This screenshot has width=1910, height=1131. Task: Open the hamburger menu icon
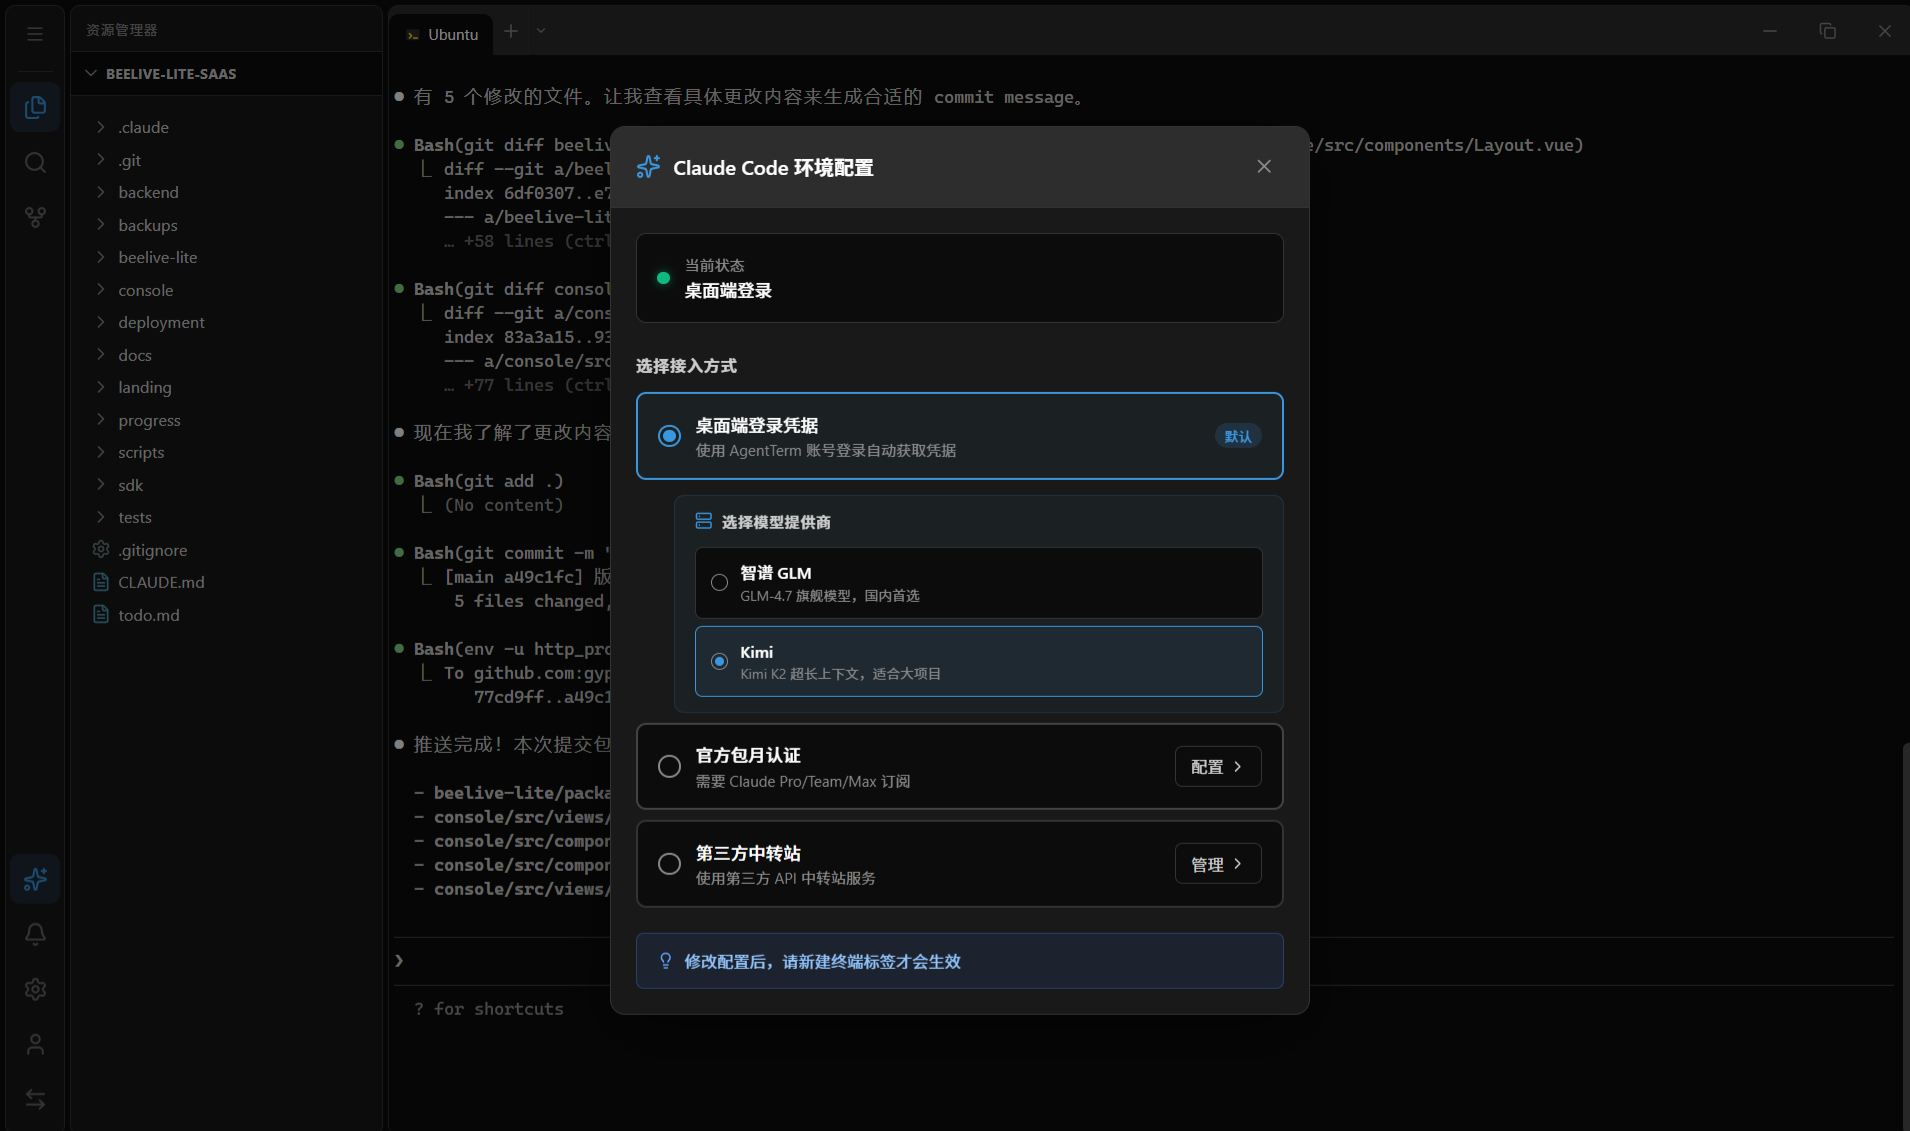[x=35, y=34]
